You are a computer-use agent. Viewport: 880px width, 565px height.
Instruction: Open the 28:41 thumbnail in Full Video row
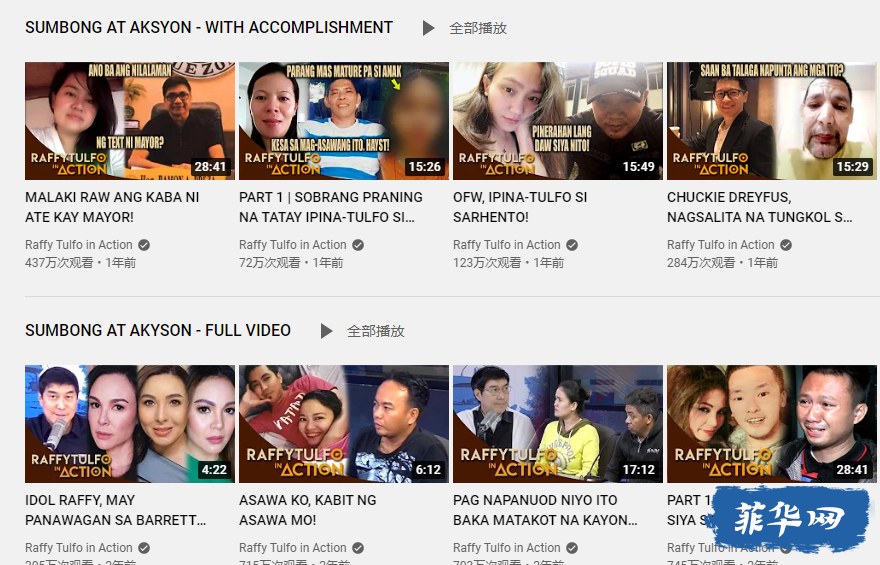pos(772,424)
